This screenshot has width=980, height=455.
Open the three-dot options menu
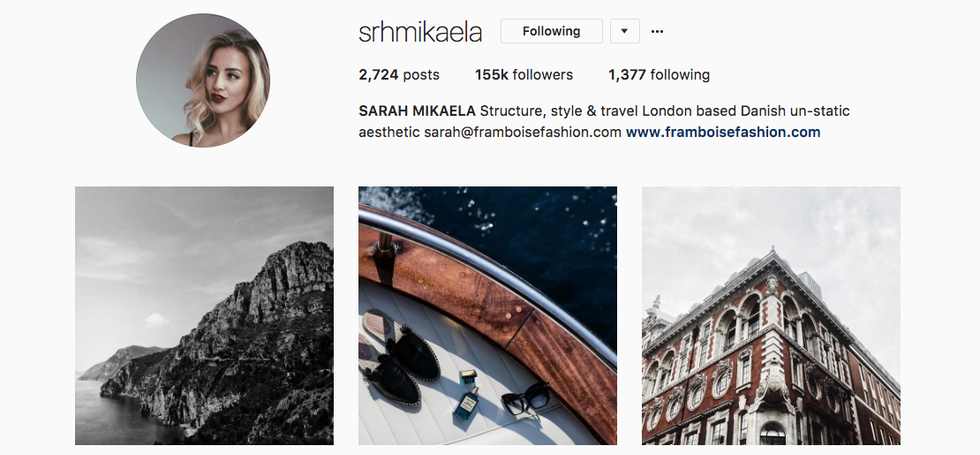[x=657, y=31]
